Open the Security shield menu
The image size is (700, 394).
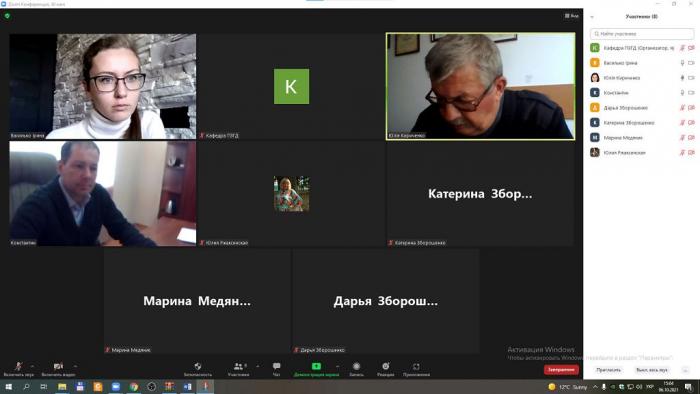(198, 369)
